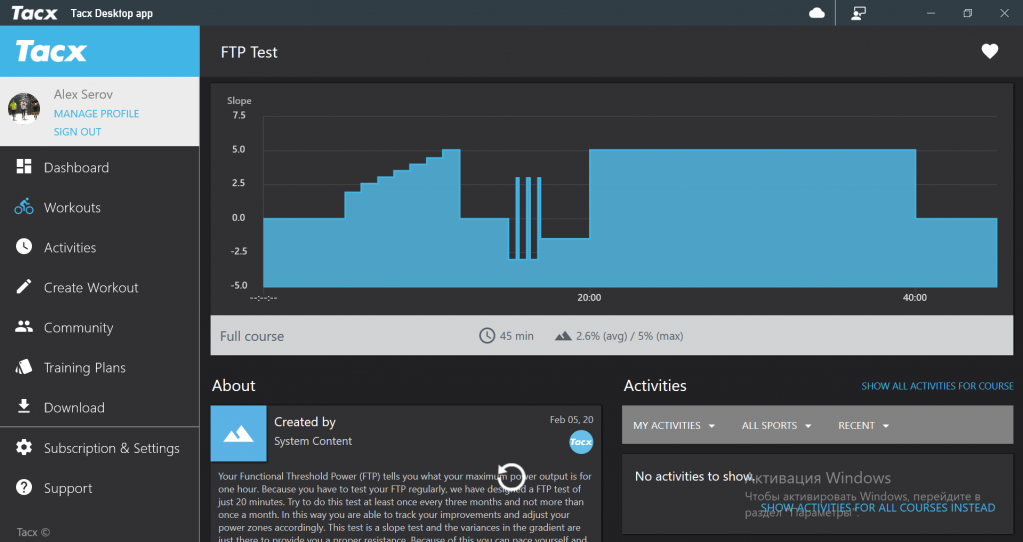This screenshot has height=542, width=1023.
Task: Click the mountain course icon under About
Action: 239,434
